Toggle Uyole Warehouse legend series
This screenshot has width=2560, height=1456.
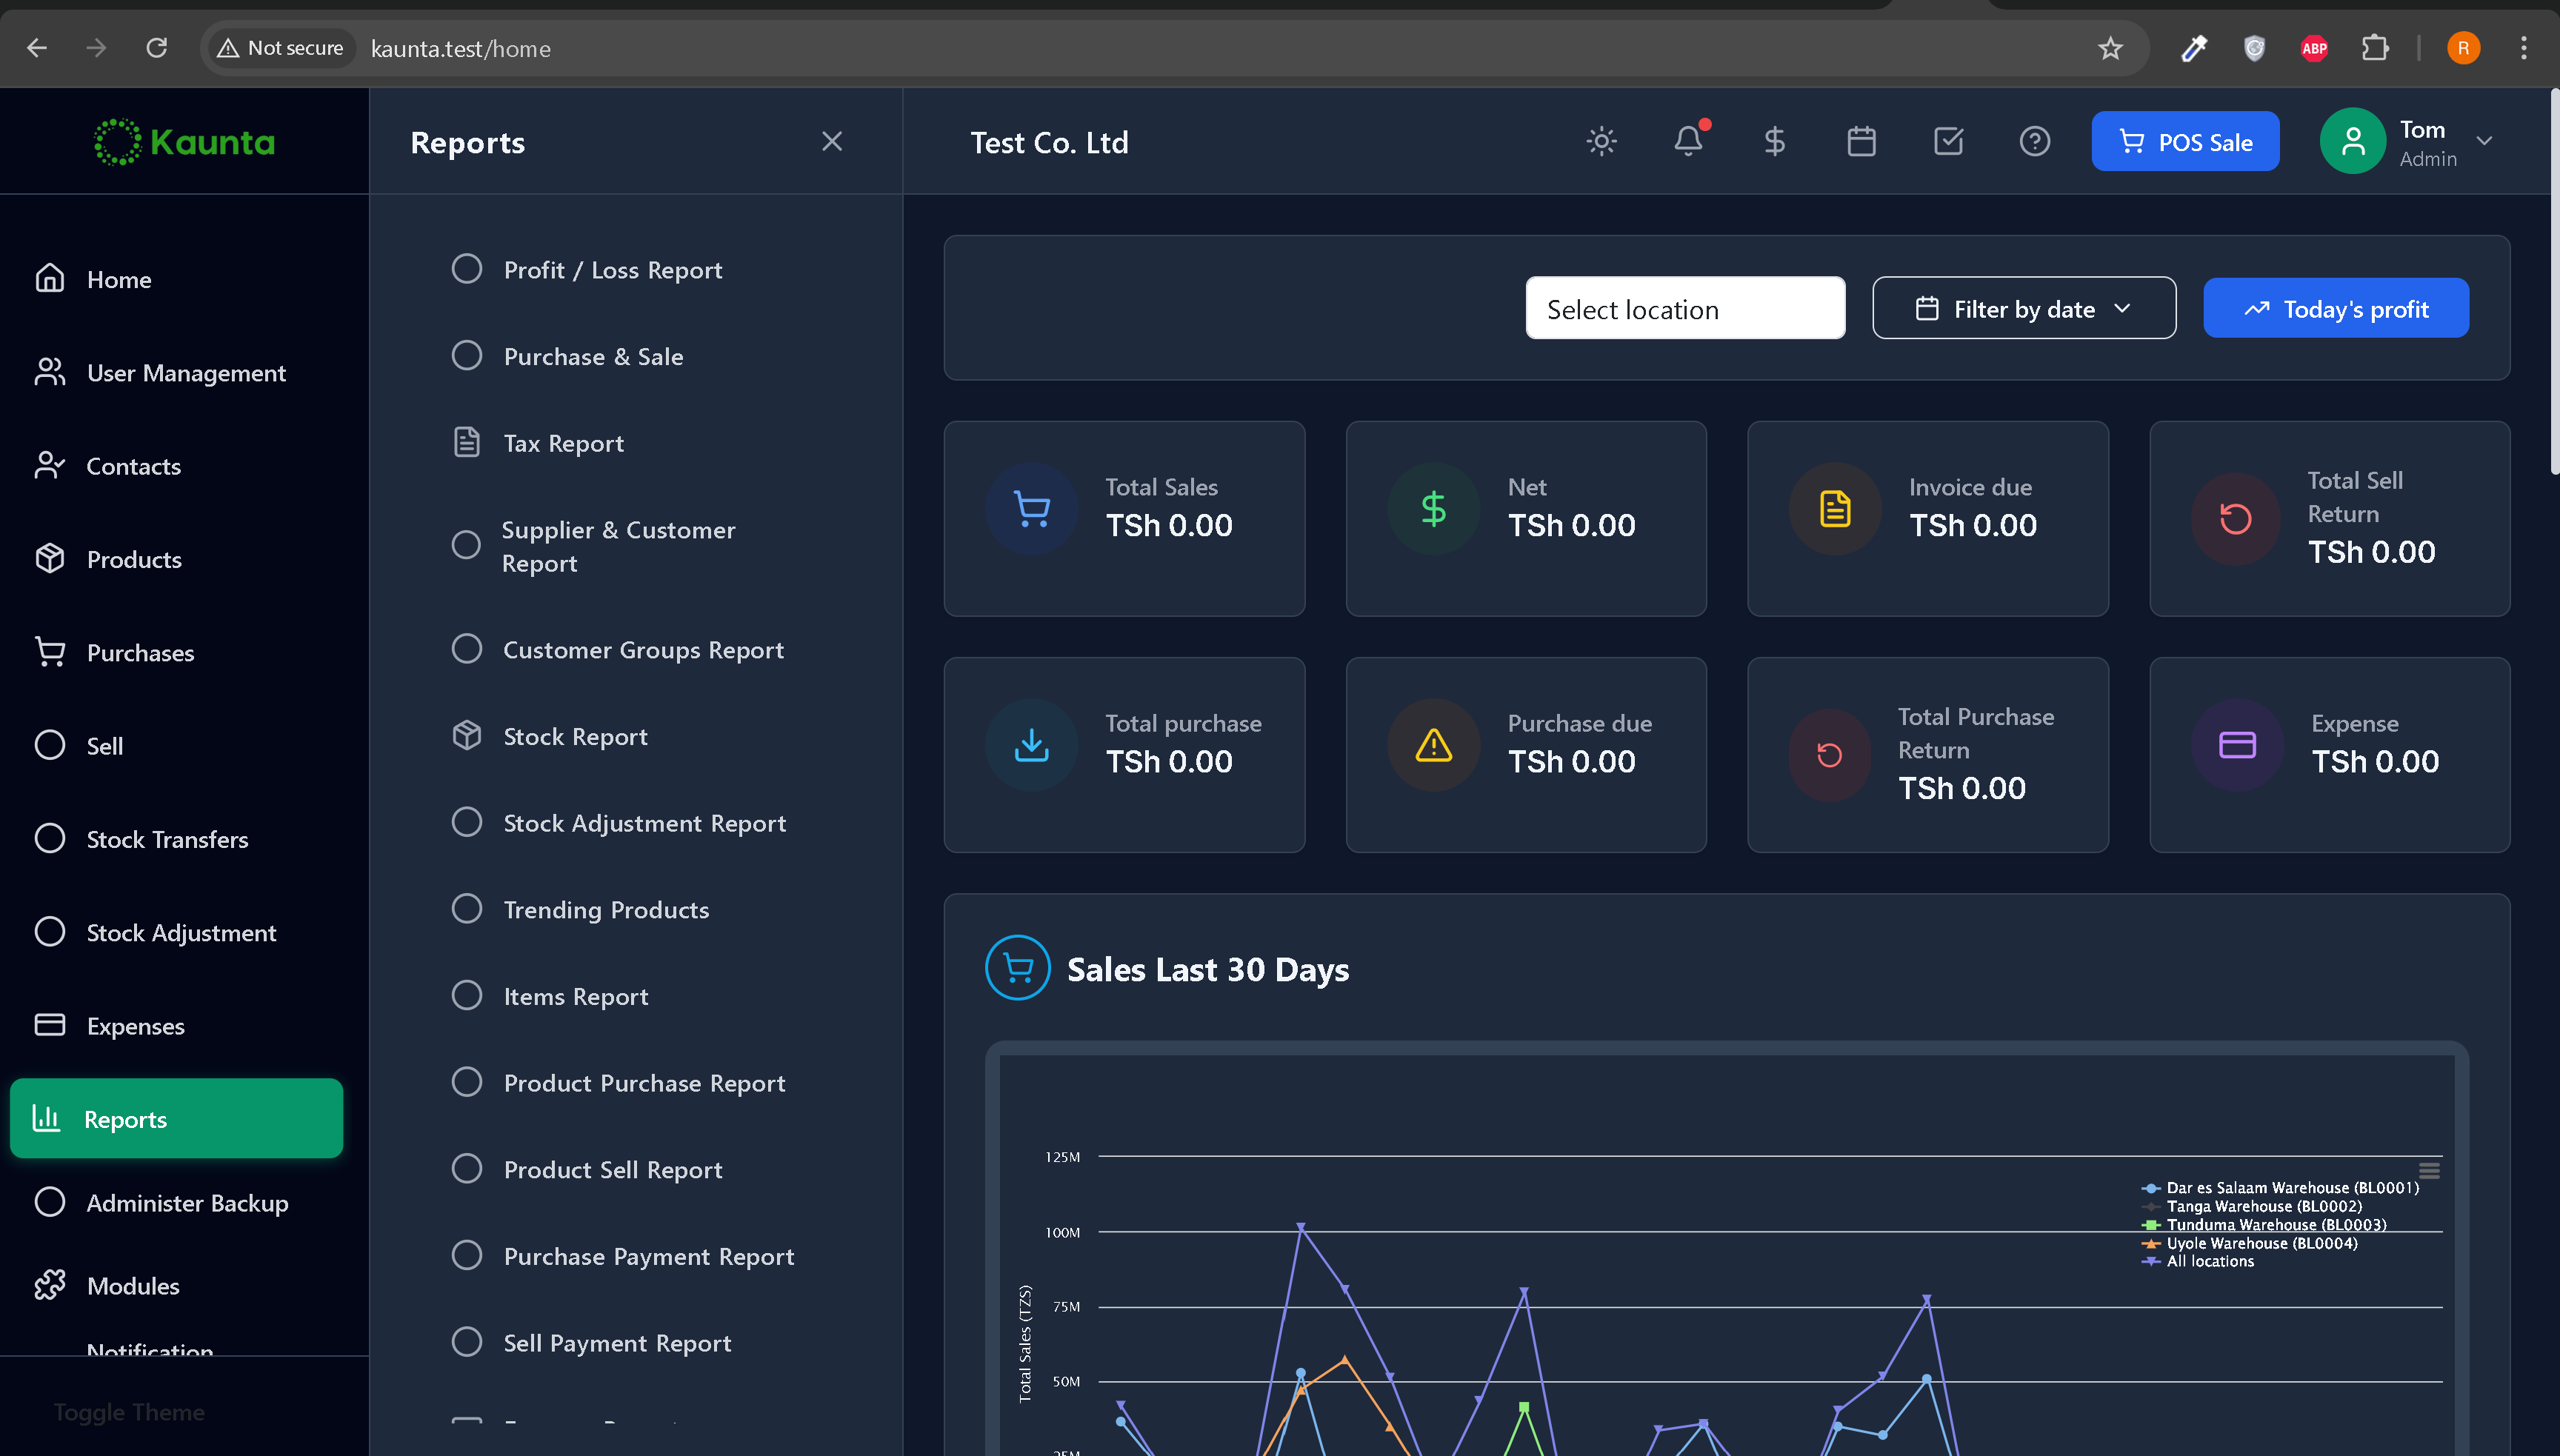2249,1244
